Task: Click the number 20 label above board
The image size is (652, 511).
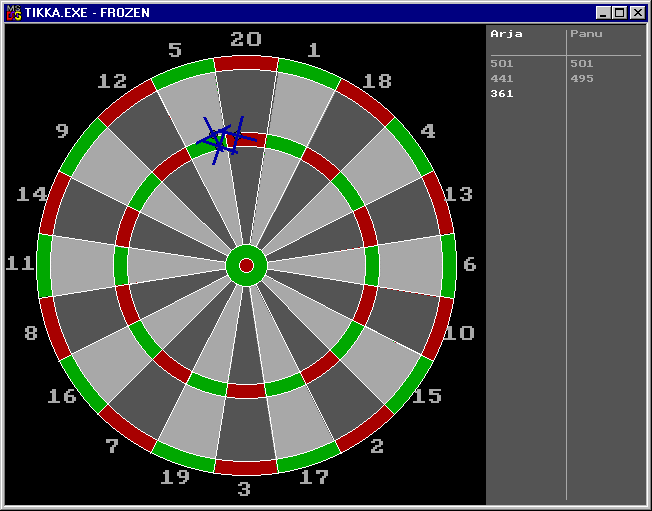Action: [x=246, y=39]
